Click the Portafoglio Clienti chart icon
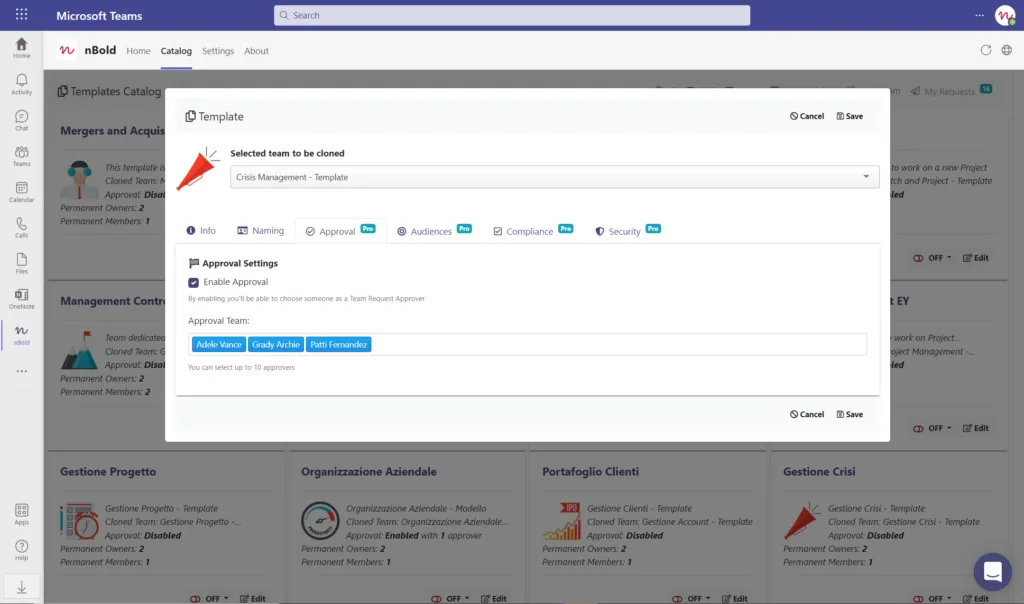 tap(561, 520)
